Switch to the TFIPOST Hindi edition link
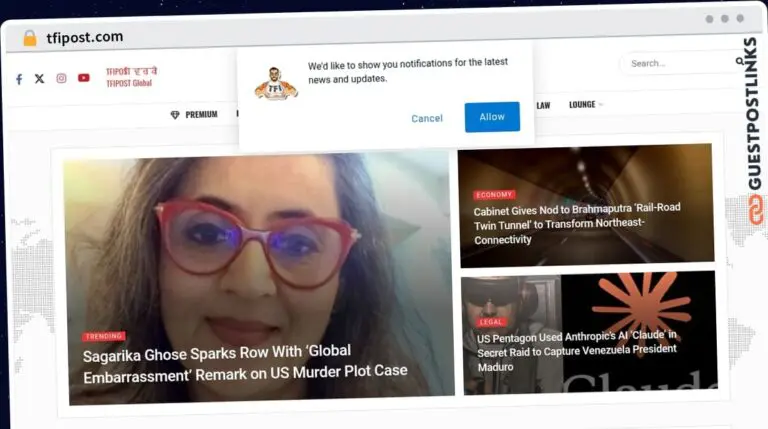 pos(131,71)
